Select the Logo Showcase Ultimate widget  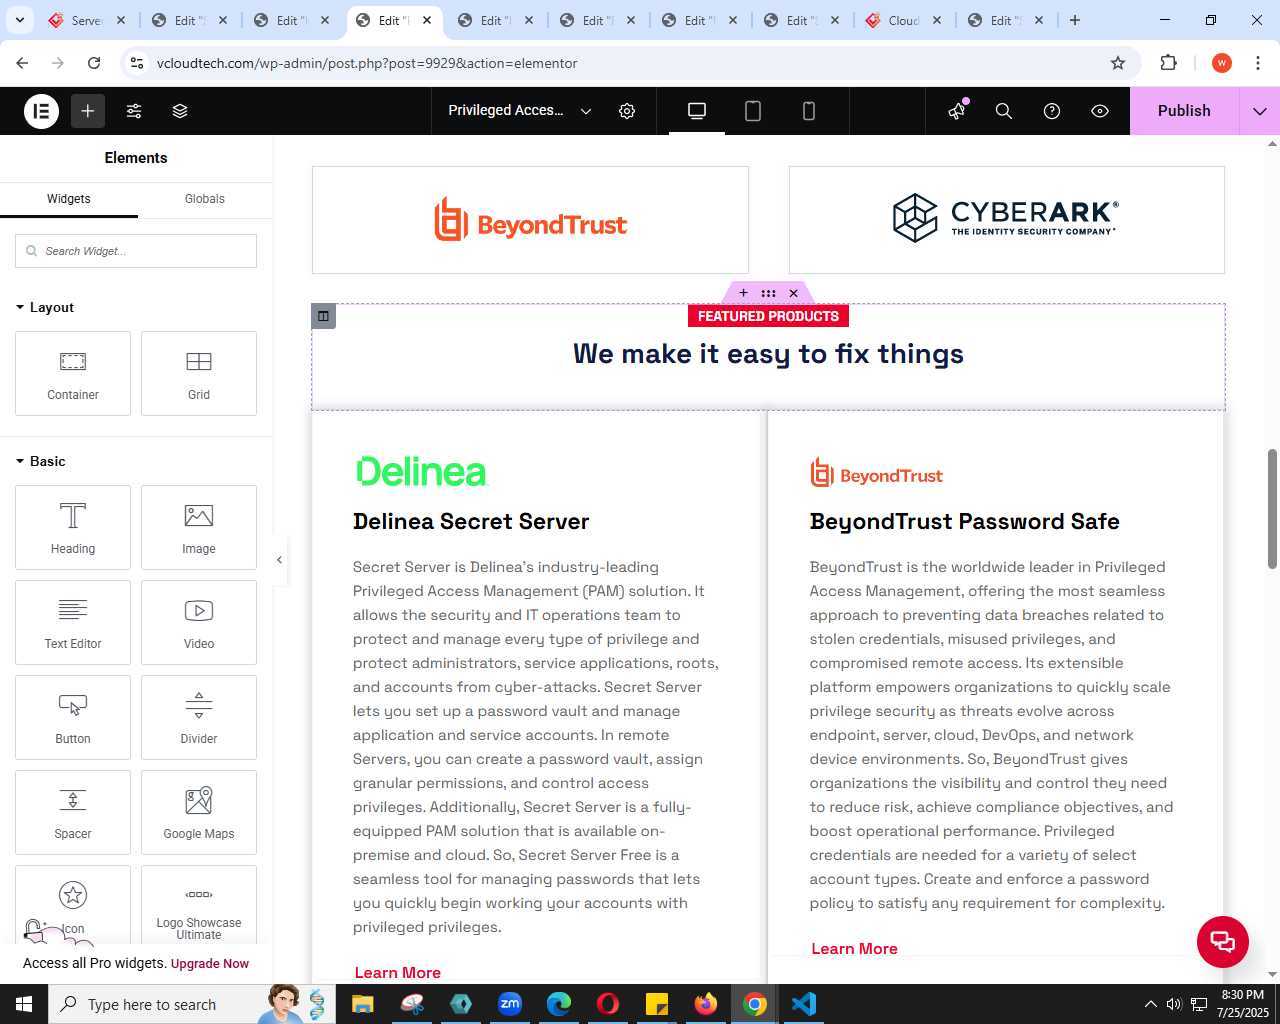(x=199, y=905)
